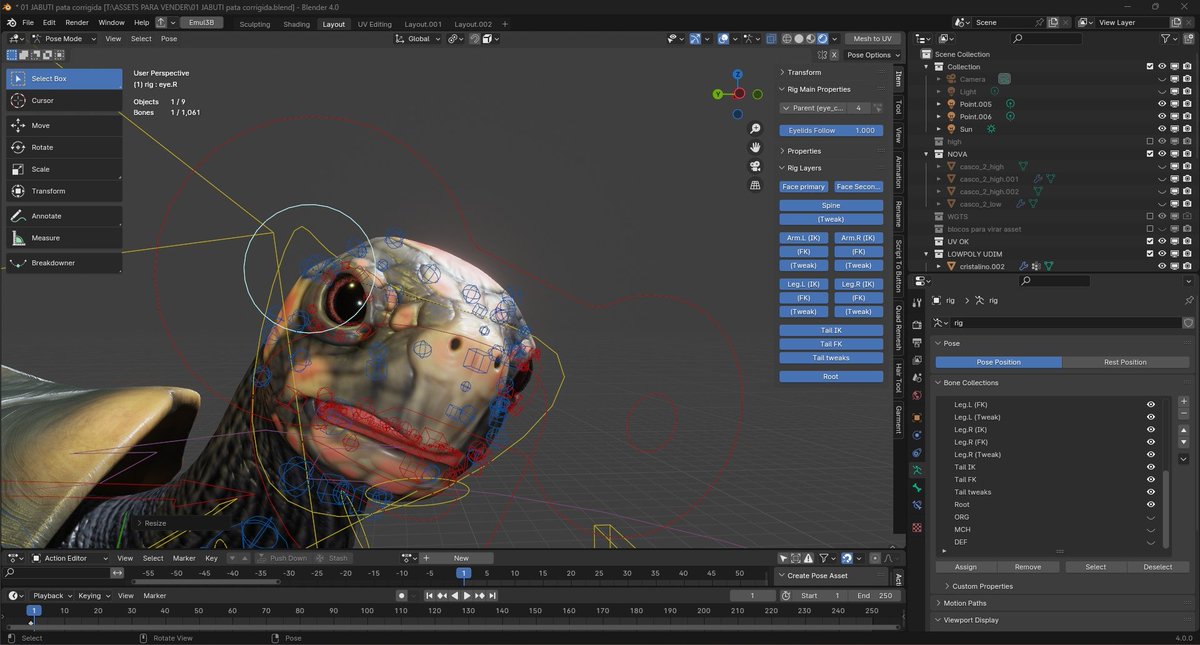Viewport: 1200px width, 645px height.
Task: Enable the WGTS collection checkbox
Action: coord(1150,216)
